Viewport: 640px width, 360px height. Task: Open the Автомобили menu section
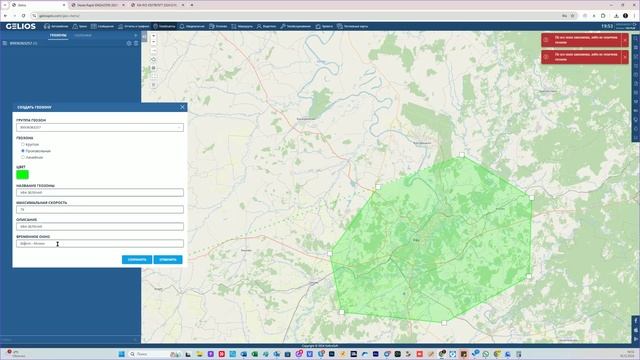tap(56, 26)
